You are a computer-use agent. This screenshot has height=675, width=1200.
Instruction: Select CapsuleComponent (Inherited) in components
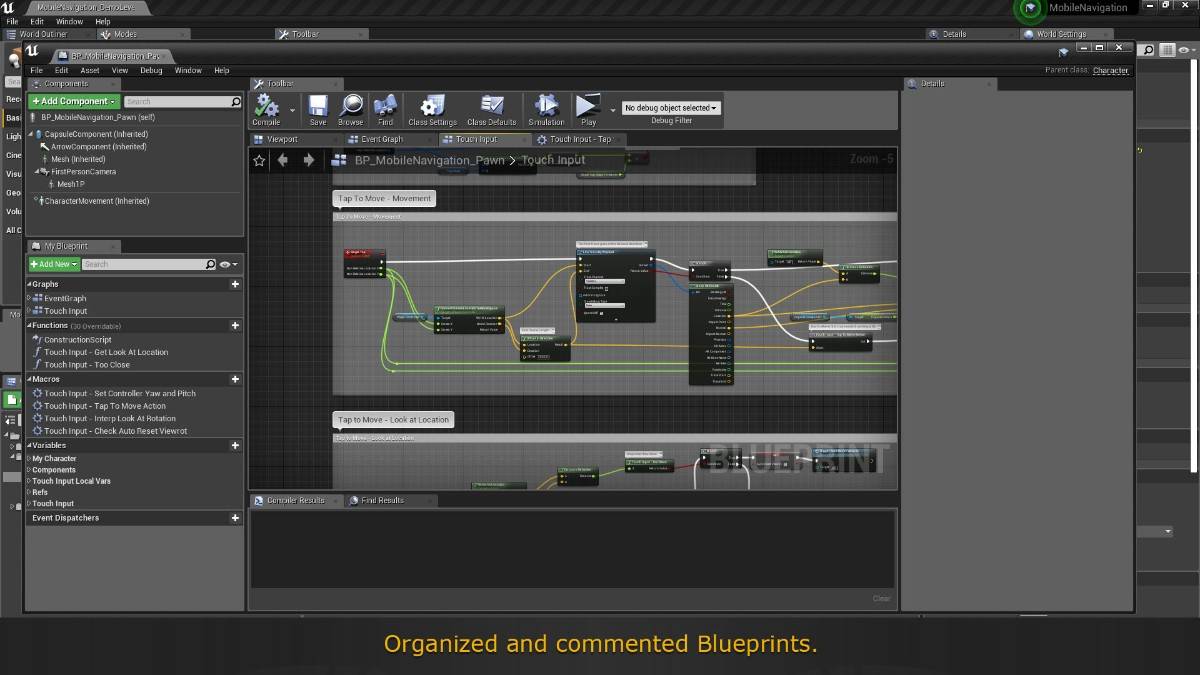[x=96, y=134]
